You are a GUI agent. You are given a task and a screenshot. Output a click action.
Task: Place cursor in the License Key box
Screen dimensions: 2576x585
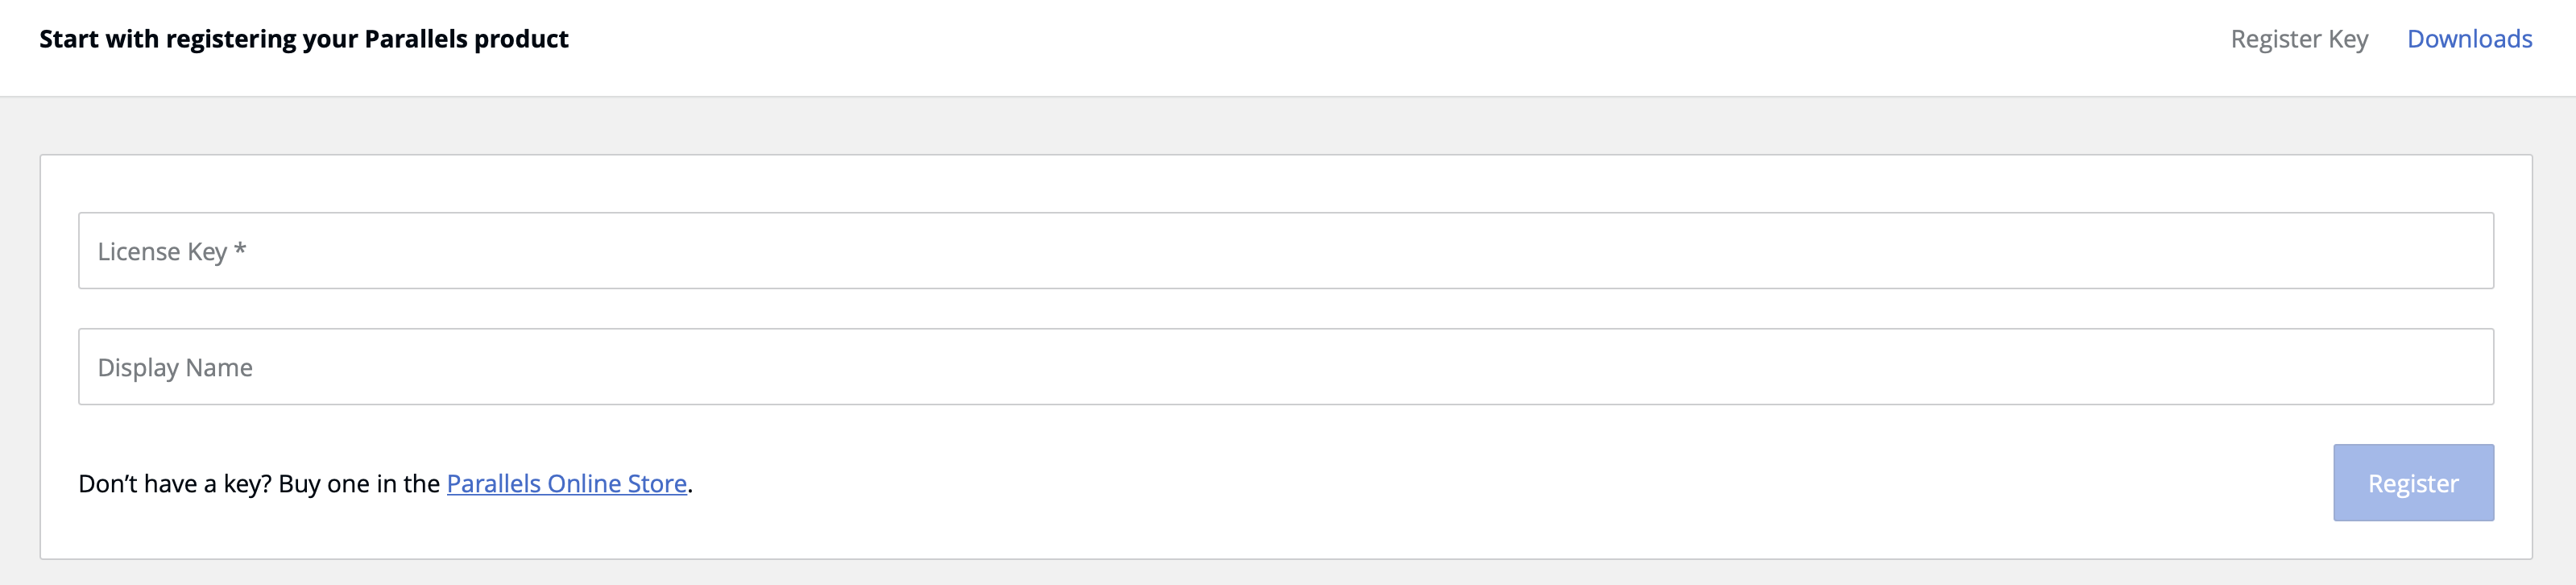click(1285, 251)
